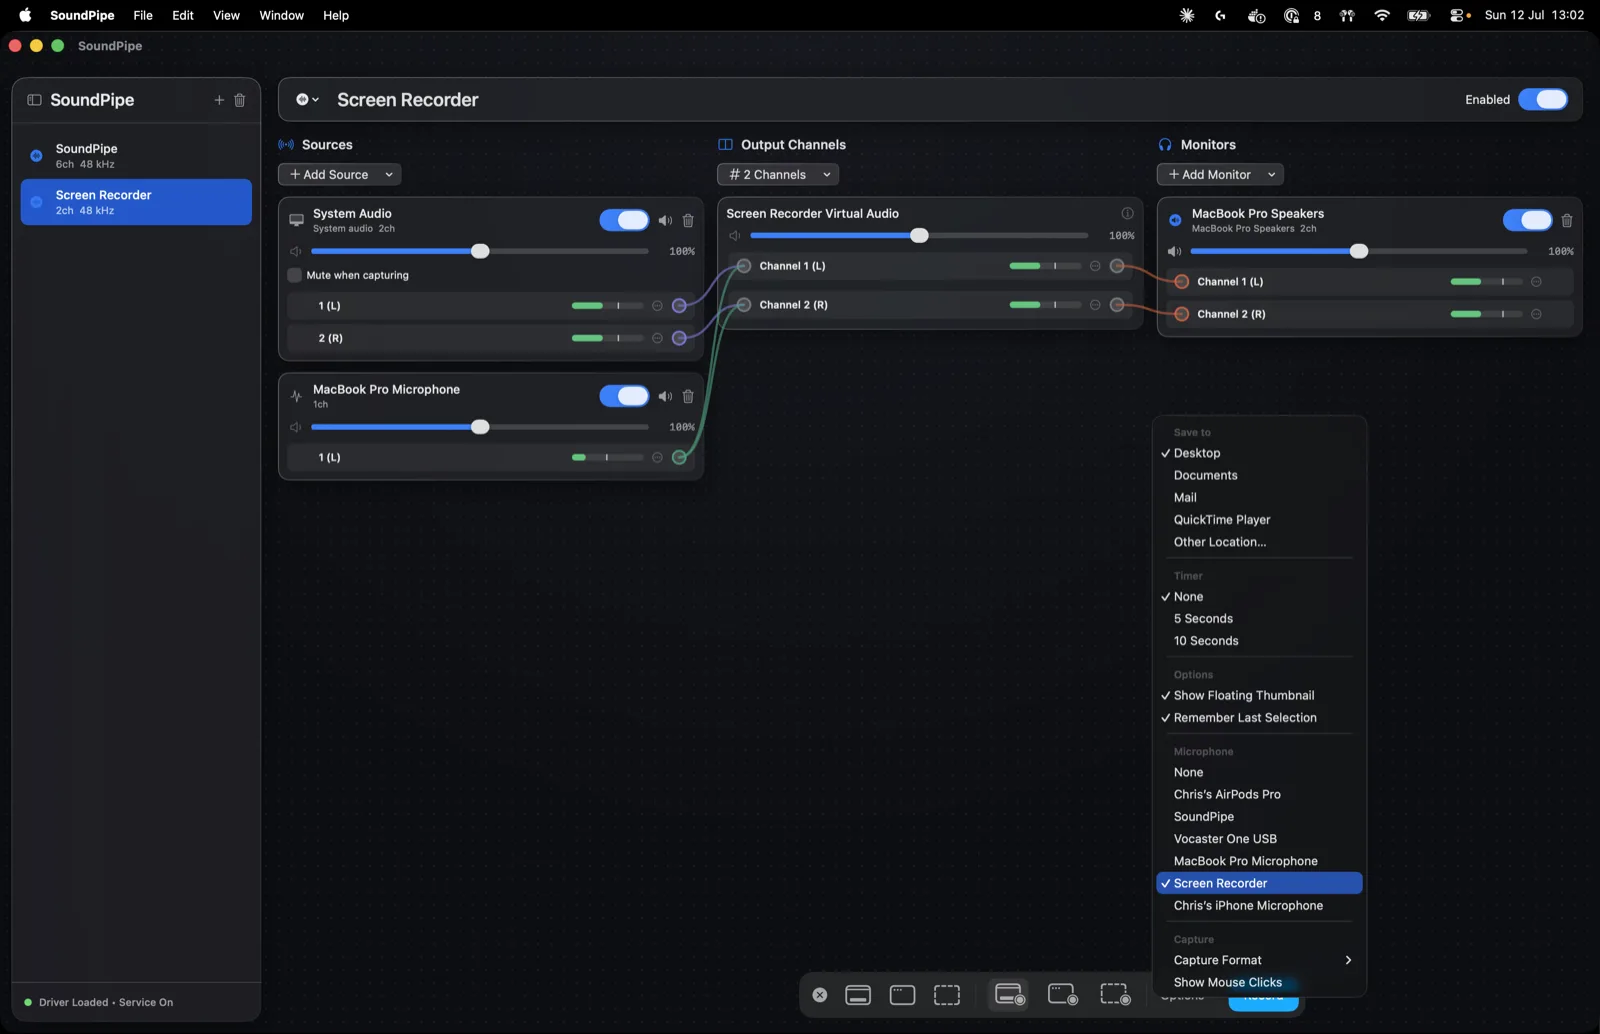Select Screen Recorder 2ch device in sidebar

point(136,202)
